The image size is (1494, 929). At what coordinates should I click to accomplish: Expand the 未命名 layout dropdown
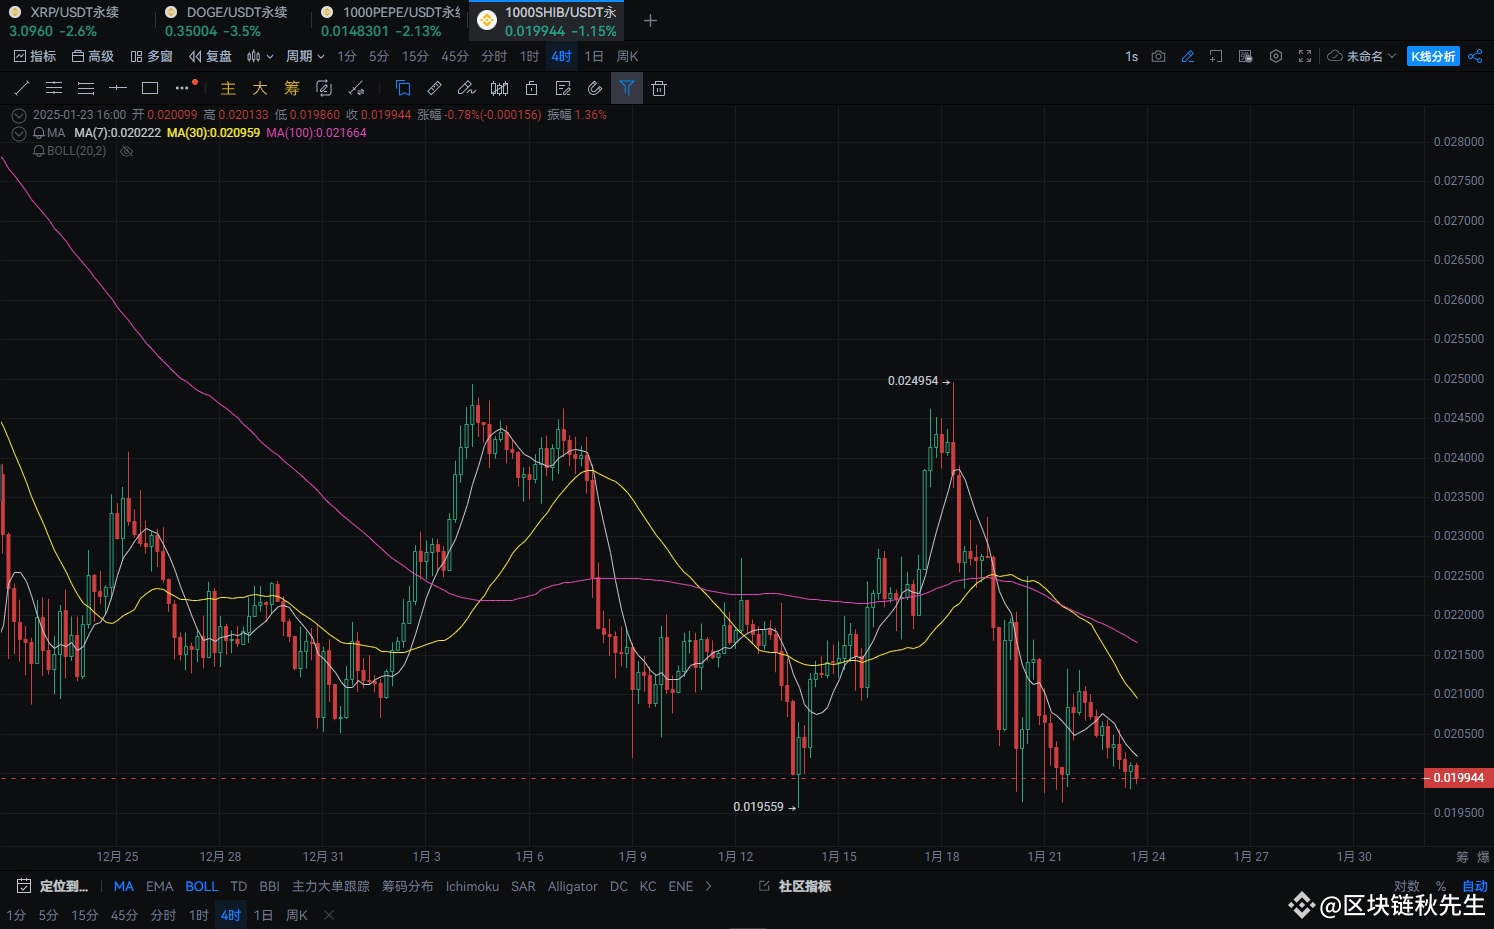point(1361,57)
